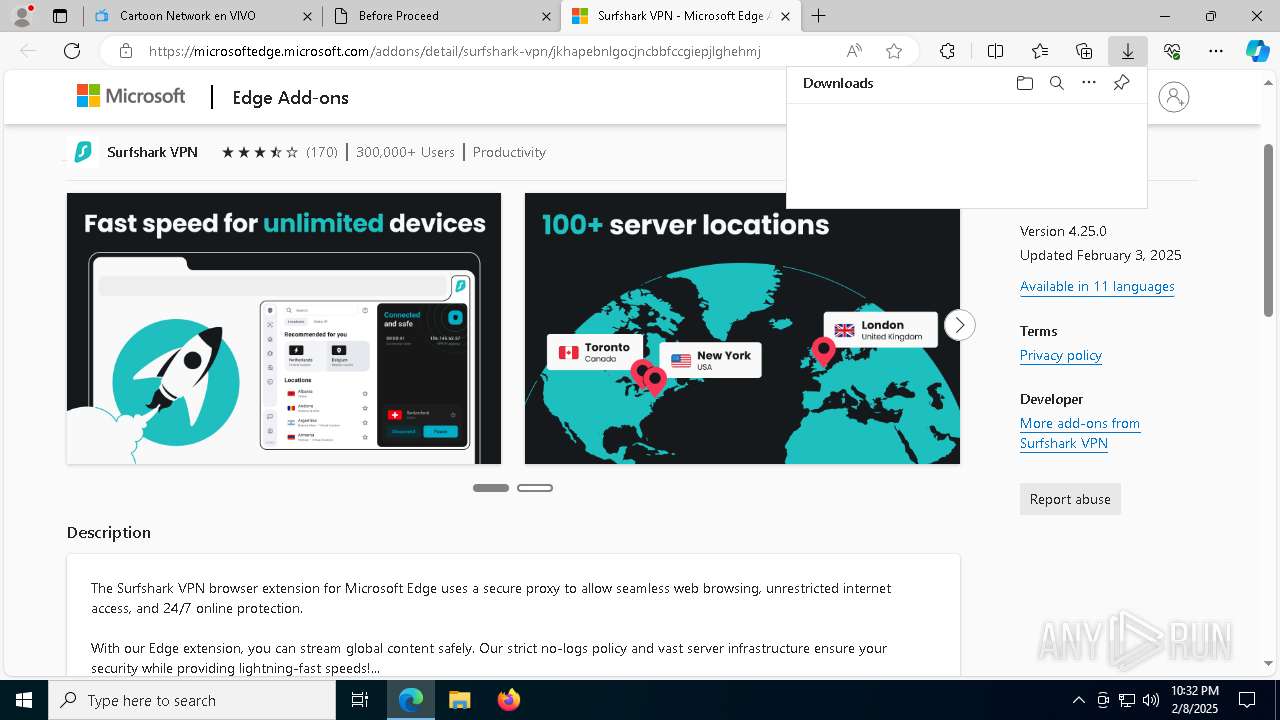Click the Downloads toolbar icon
The image size is (1280, 720).
coord(1127,51)
